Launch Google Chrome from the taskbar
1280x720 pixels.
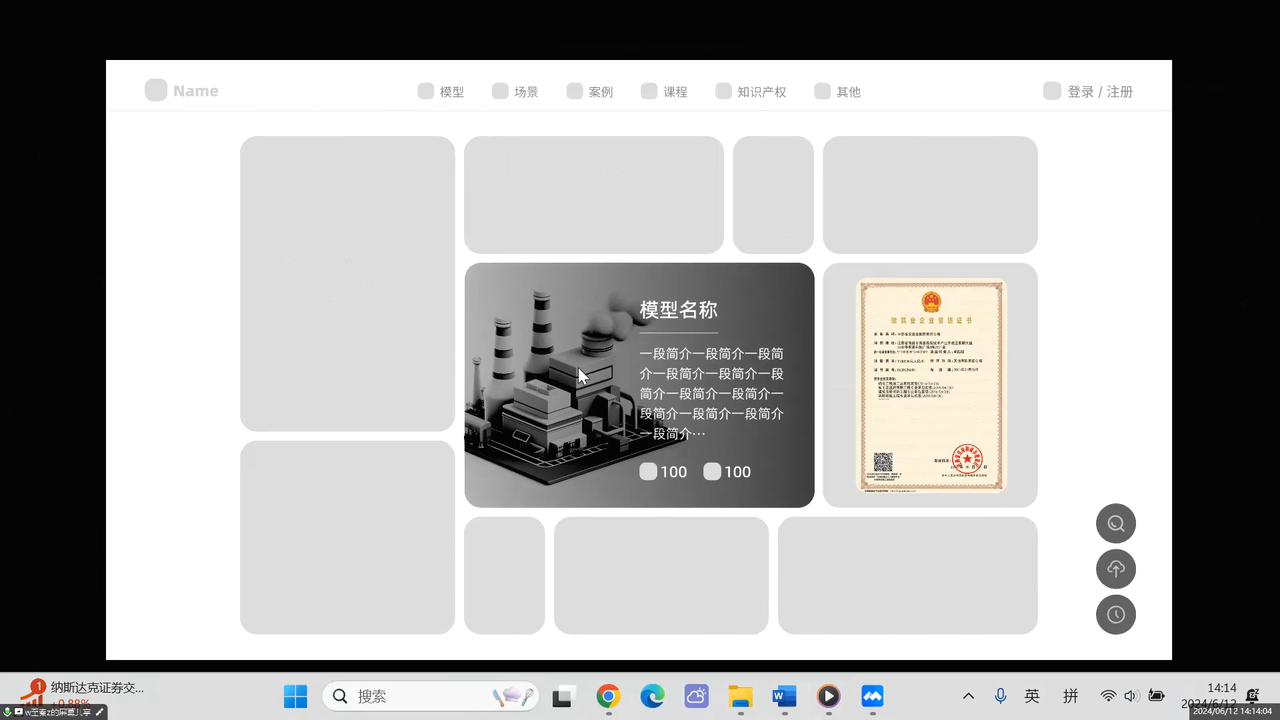point(608,696)
